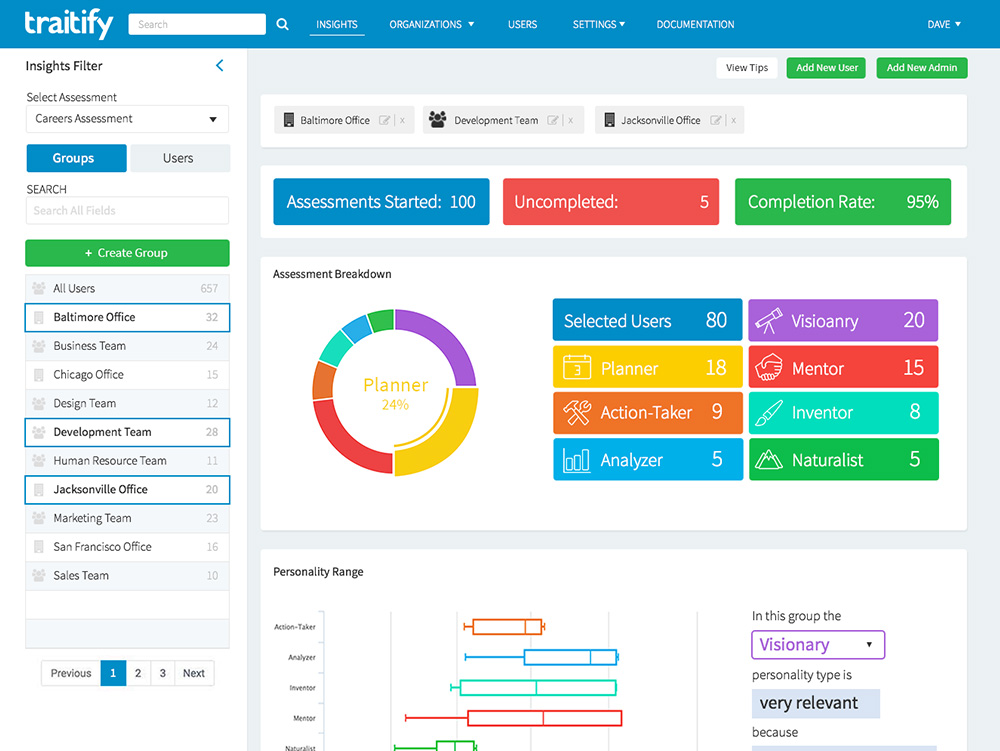Screen dimensions: 1000x751
Task: Switch filter to Users toggle
Action: pos(178,158)
